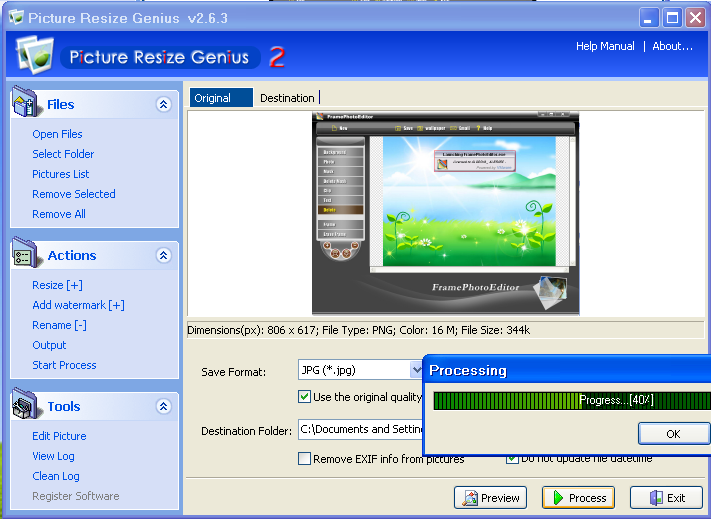The width and height of the screenshot is (711, 519).
Task: Expand the Resize [+] action
Action: [58, 285]
